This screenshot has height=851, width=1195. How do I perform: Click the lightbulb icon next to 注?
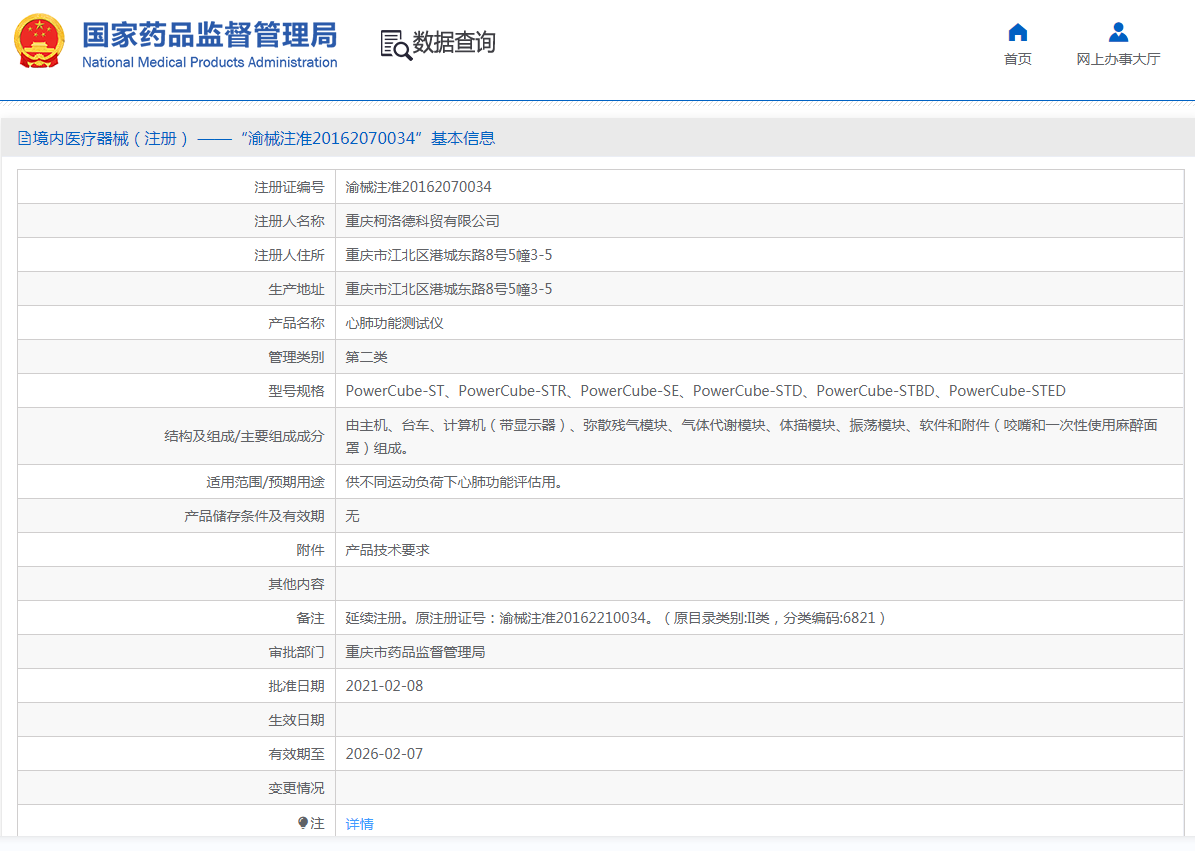(303, 823)
